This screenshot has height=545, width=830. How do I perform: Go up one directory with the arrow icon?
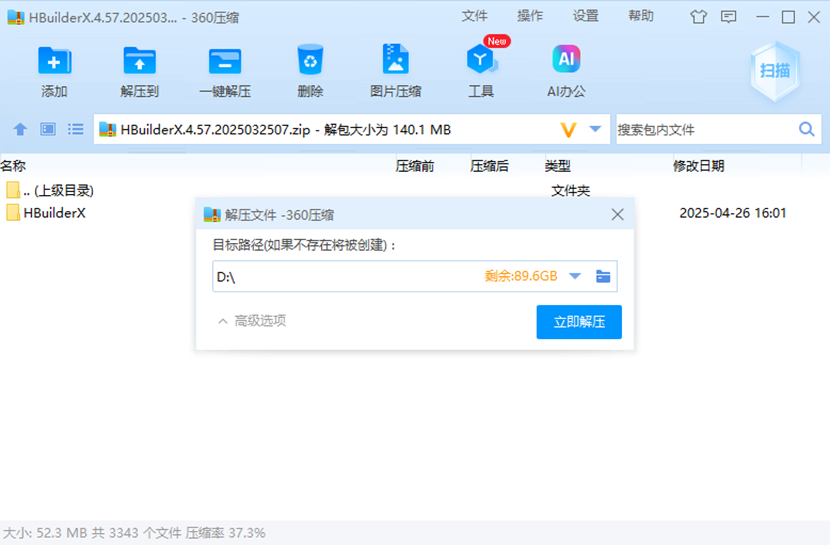pos(20,129)
